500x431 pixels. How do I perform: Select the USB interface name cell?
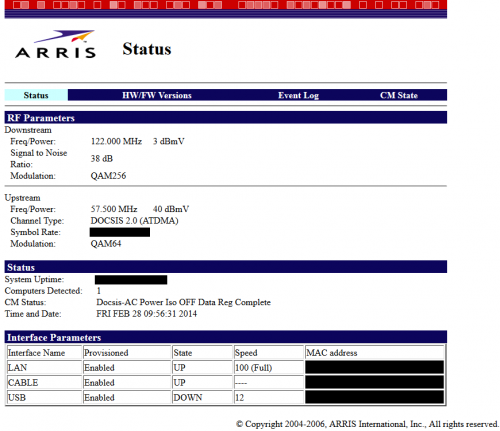pos(44,397)
